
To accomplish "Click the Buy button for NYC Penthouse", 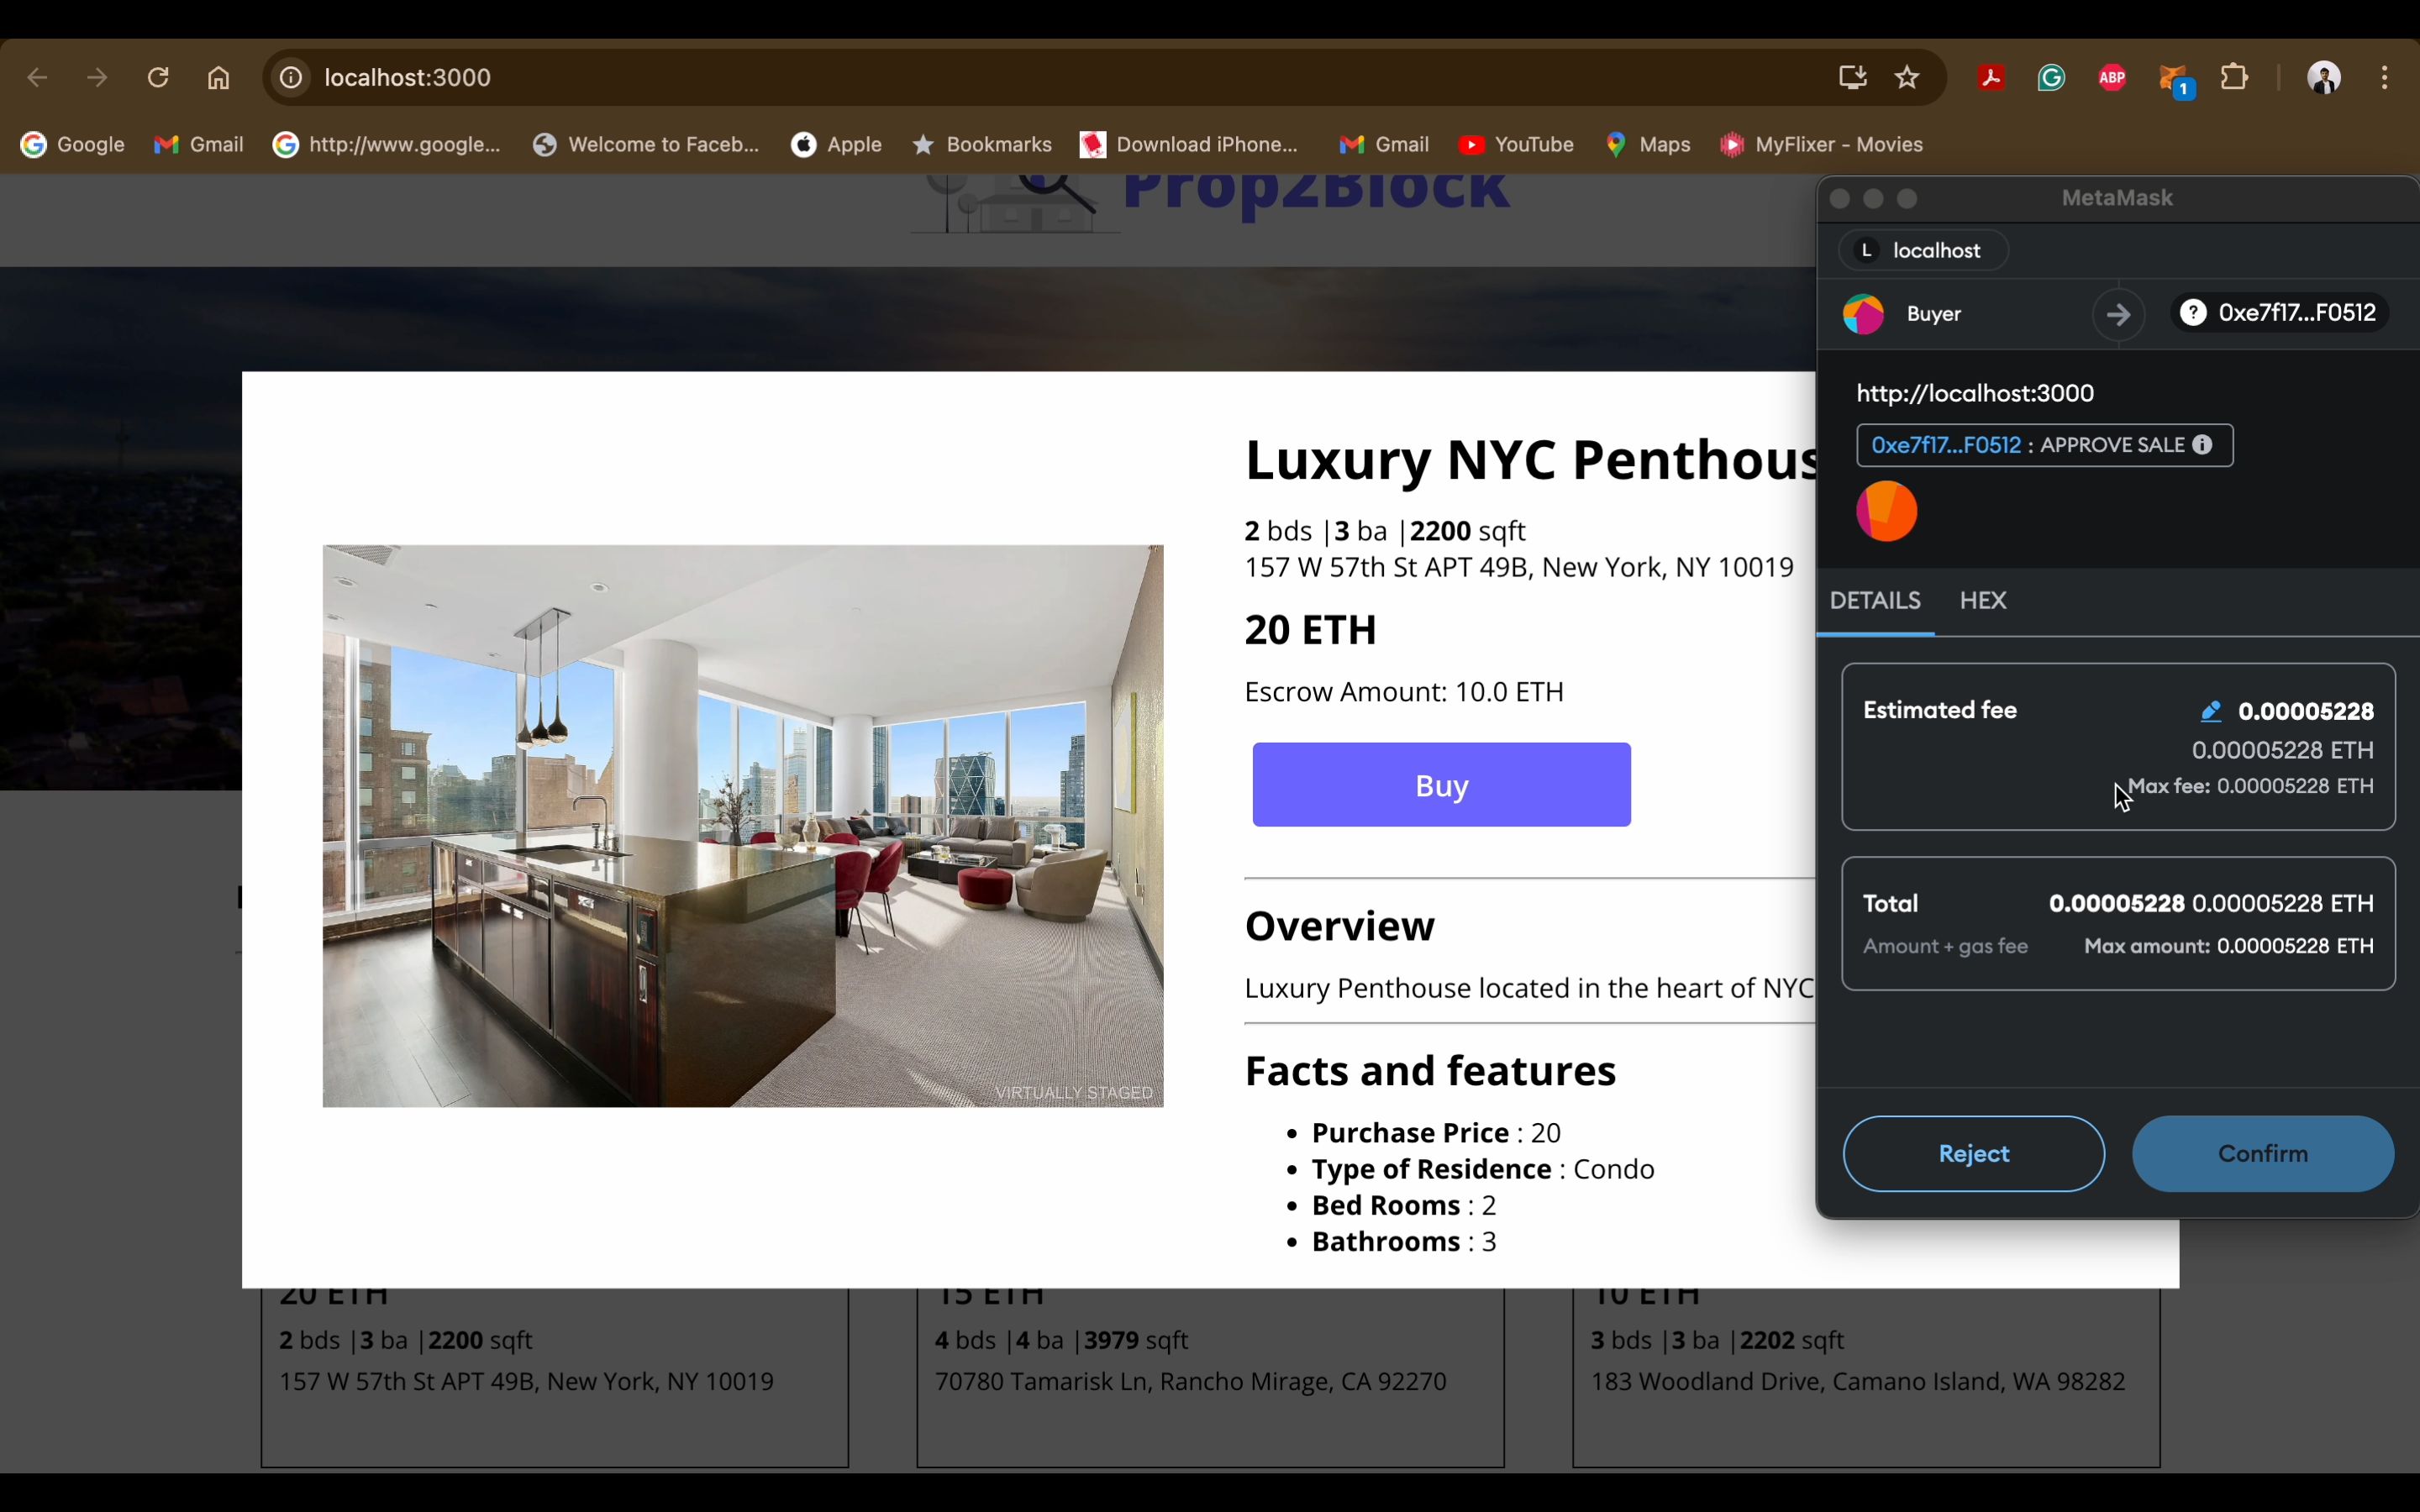I will point(1441,784).
